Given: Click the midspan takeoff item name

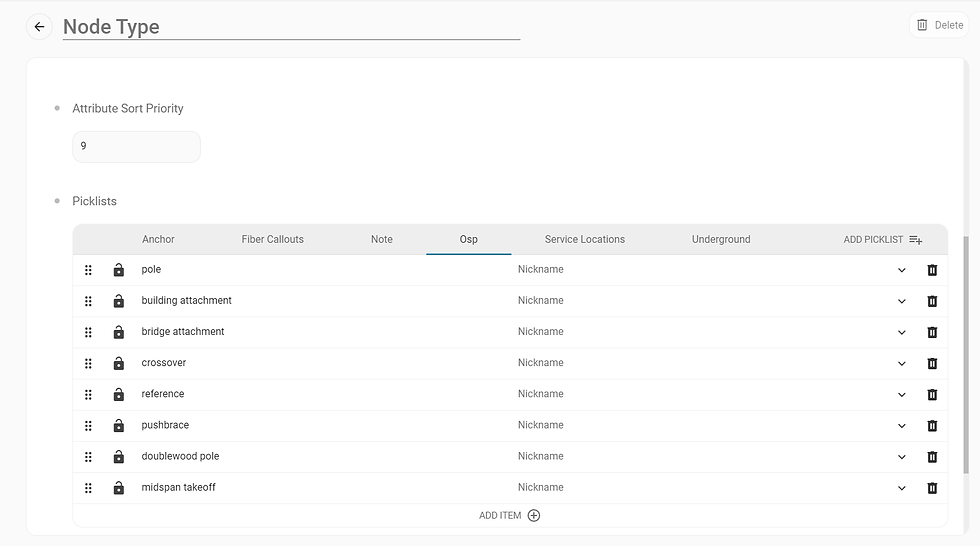Looking at the screenshot, I should point(178,487).
